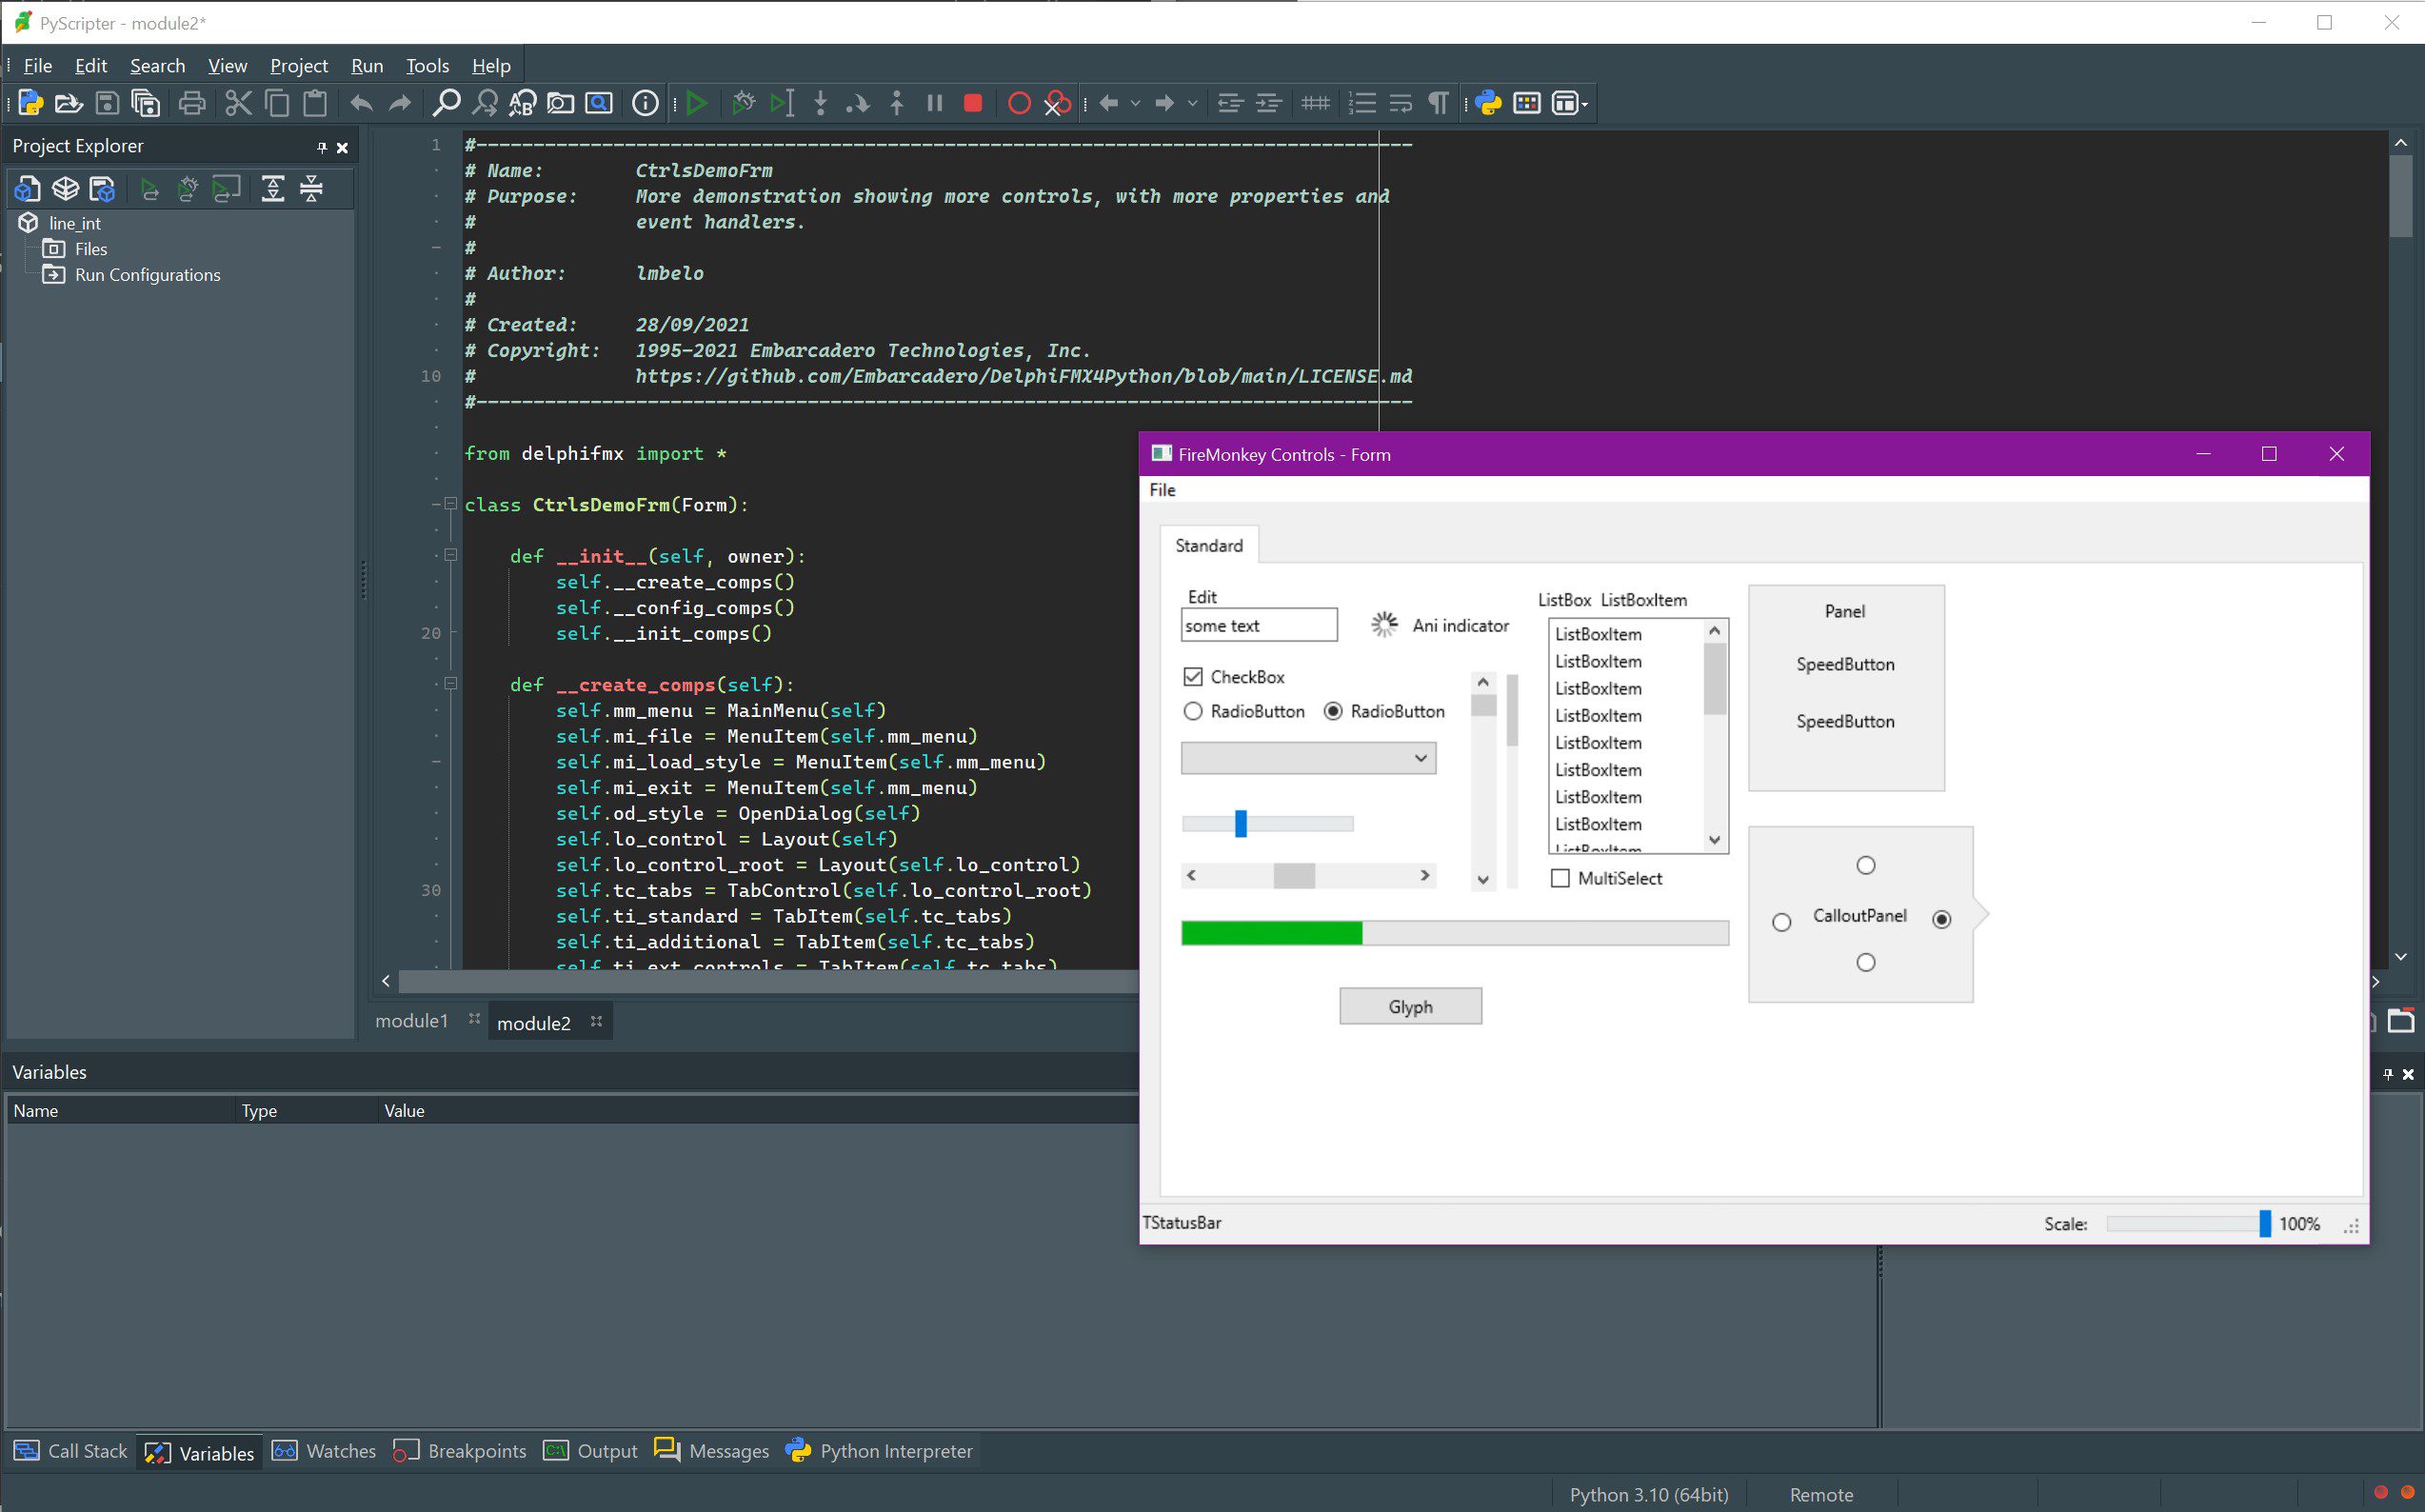Open the back-navigation history dropdown arrow

[x=1136, y=103]
